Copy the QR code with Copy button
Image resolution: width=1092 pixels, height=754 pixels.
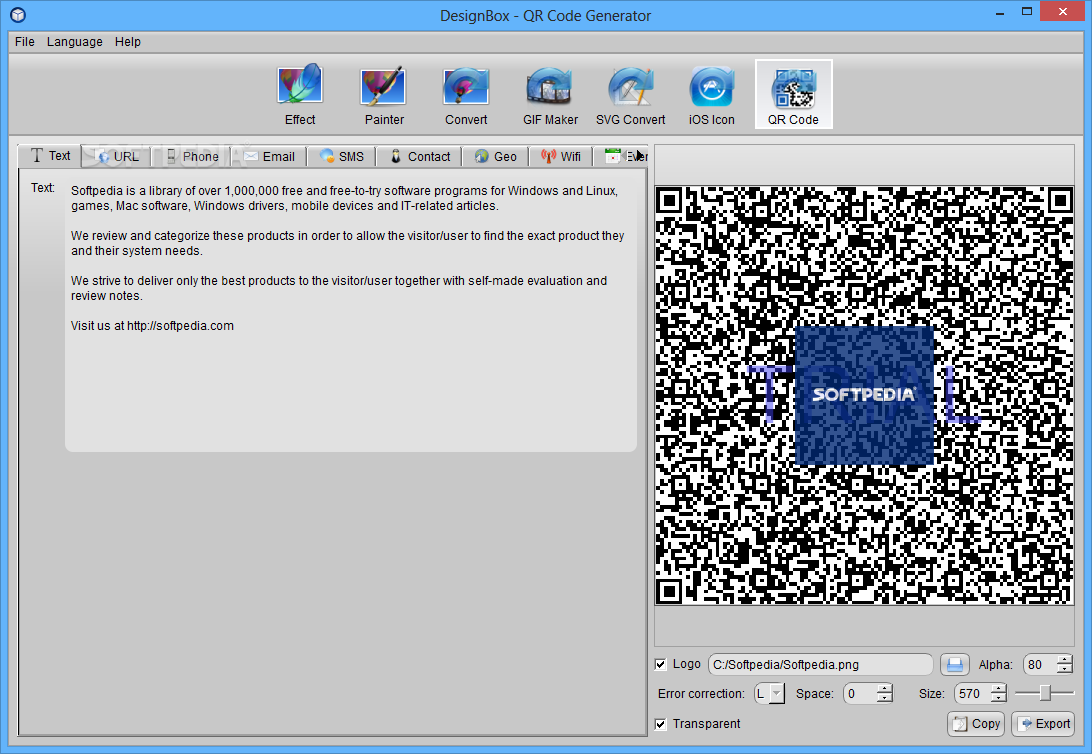pyautogui.click(x=976, y=724)
